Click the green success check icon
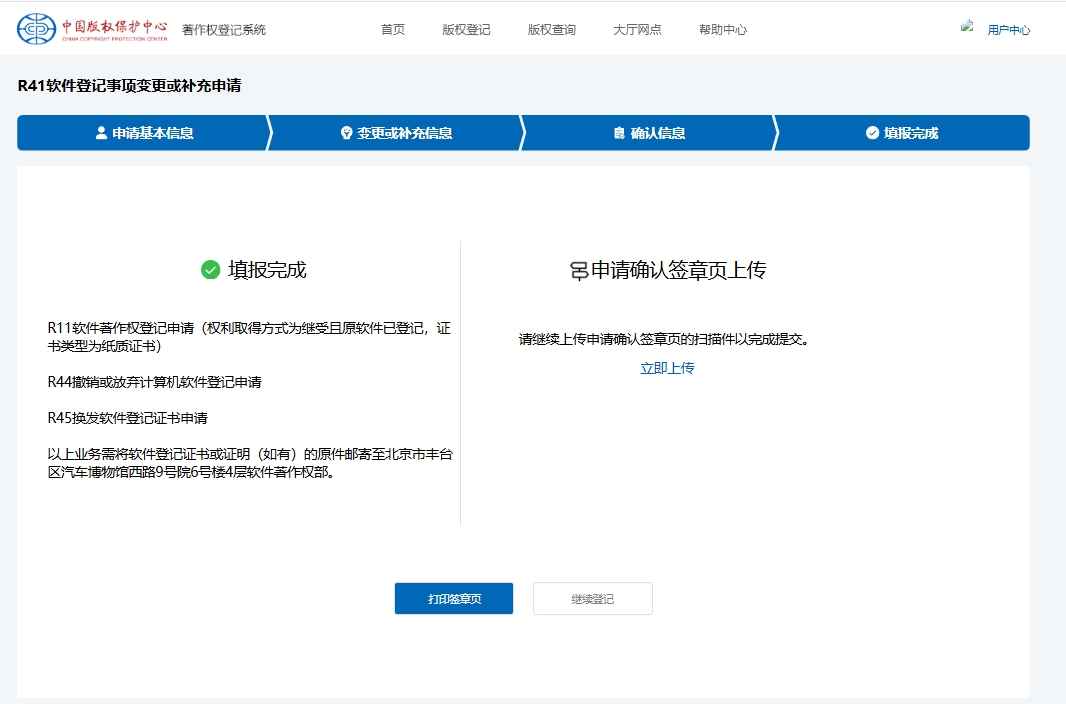 (x=210, y=270)
